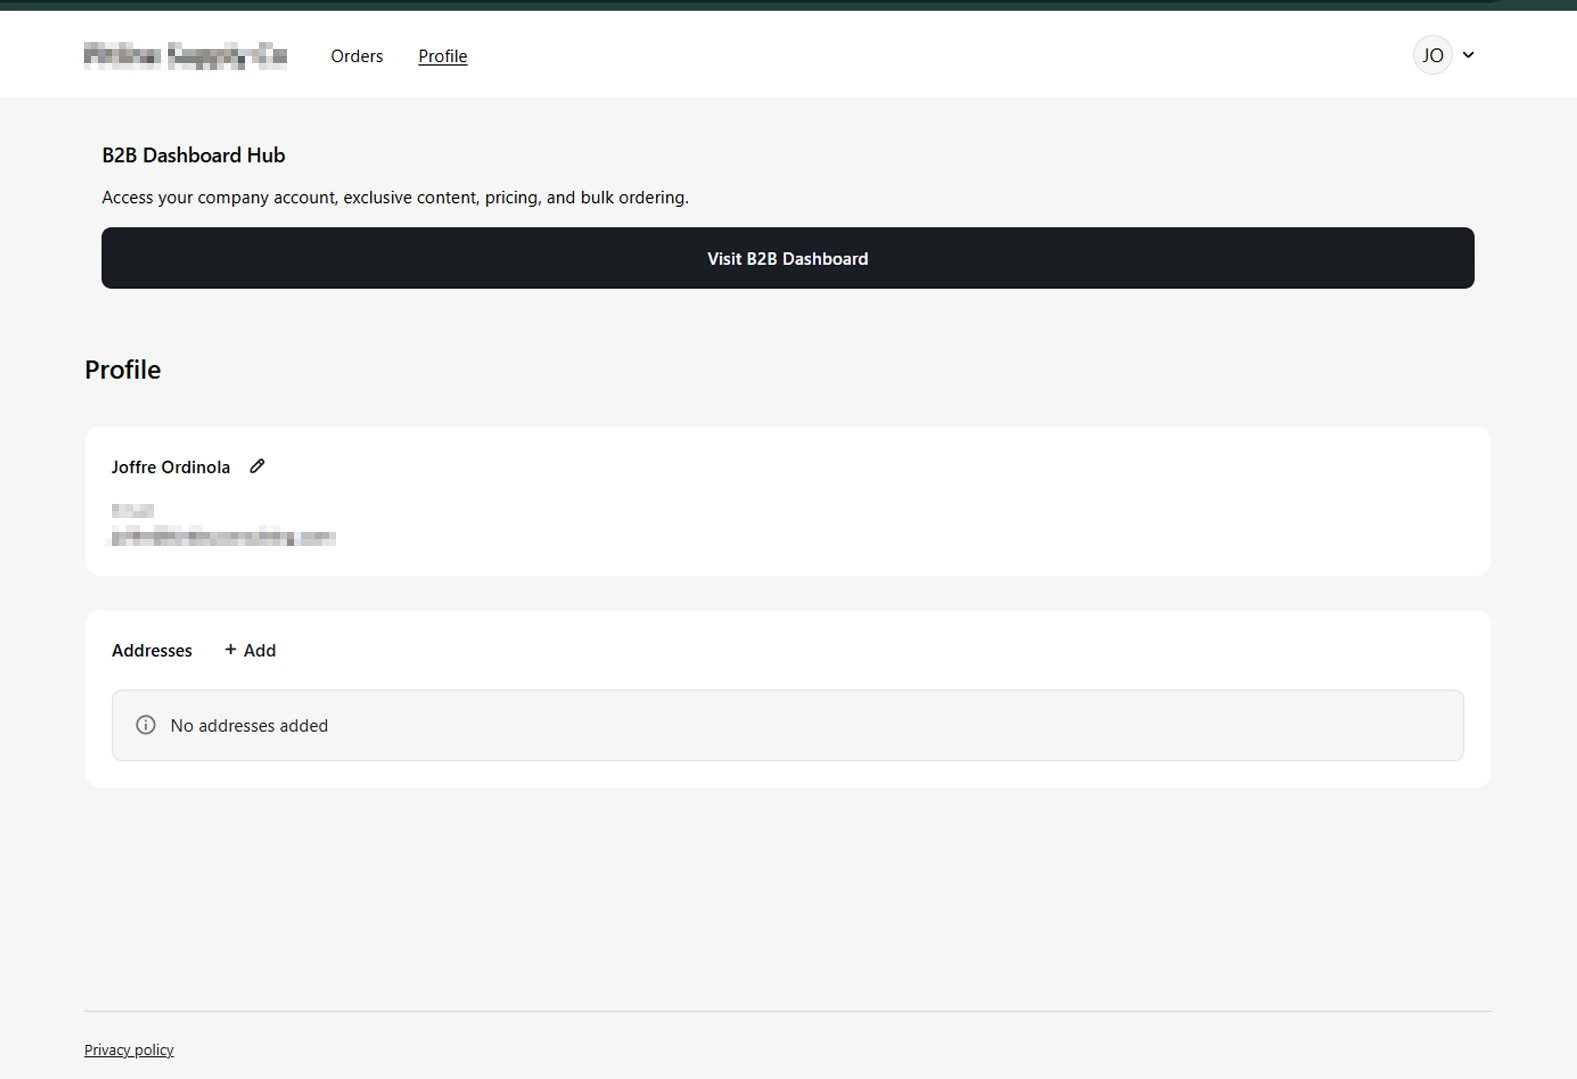The height and width of the screenshot is (1079, 1577).
Task: Open the Orders page in the navigation
Action: (x=357, y=56)
